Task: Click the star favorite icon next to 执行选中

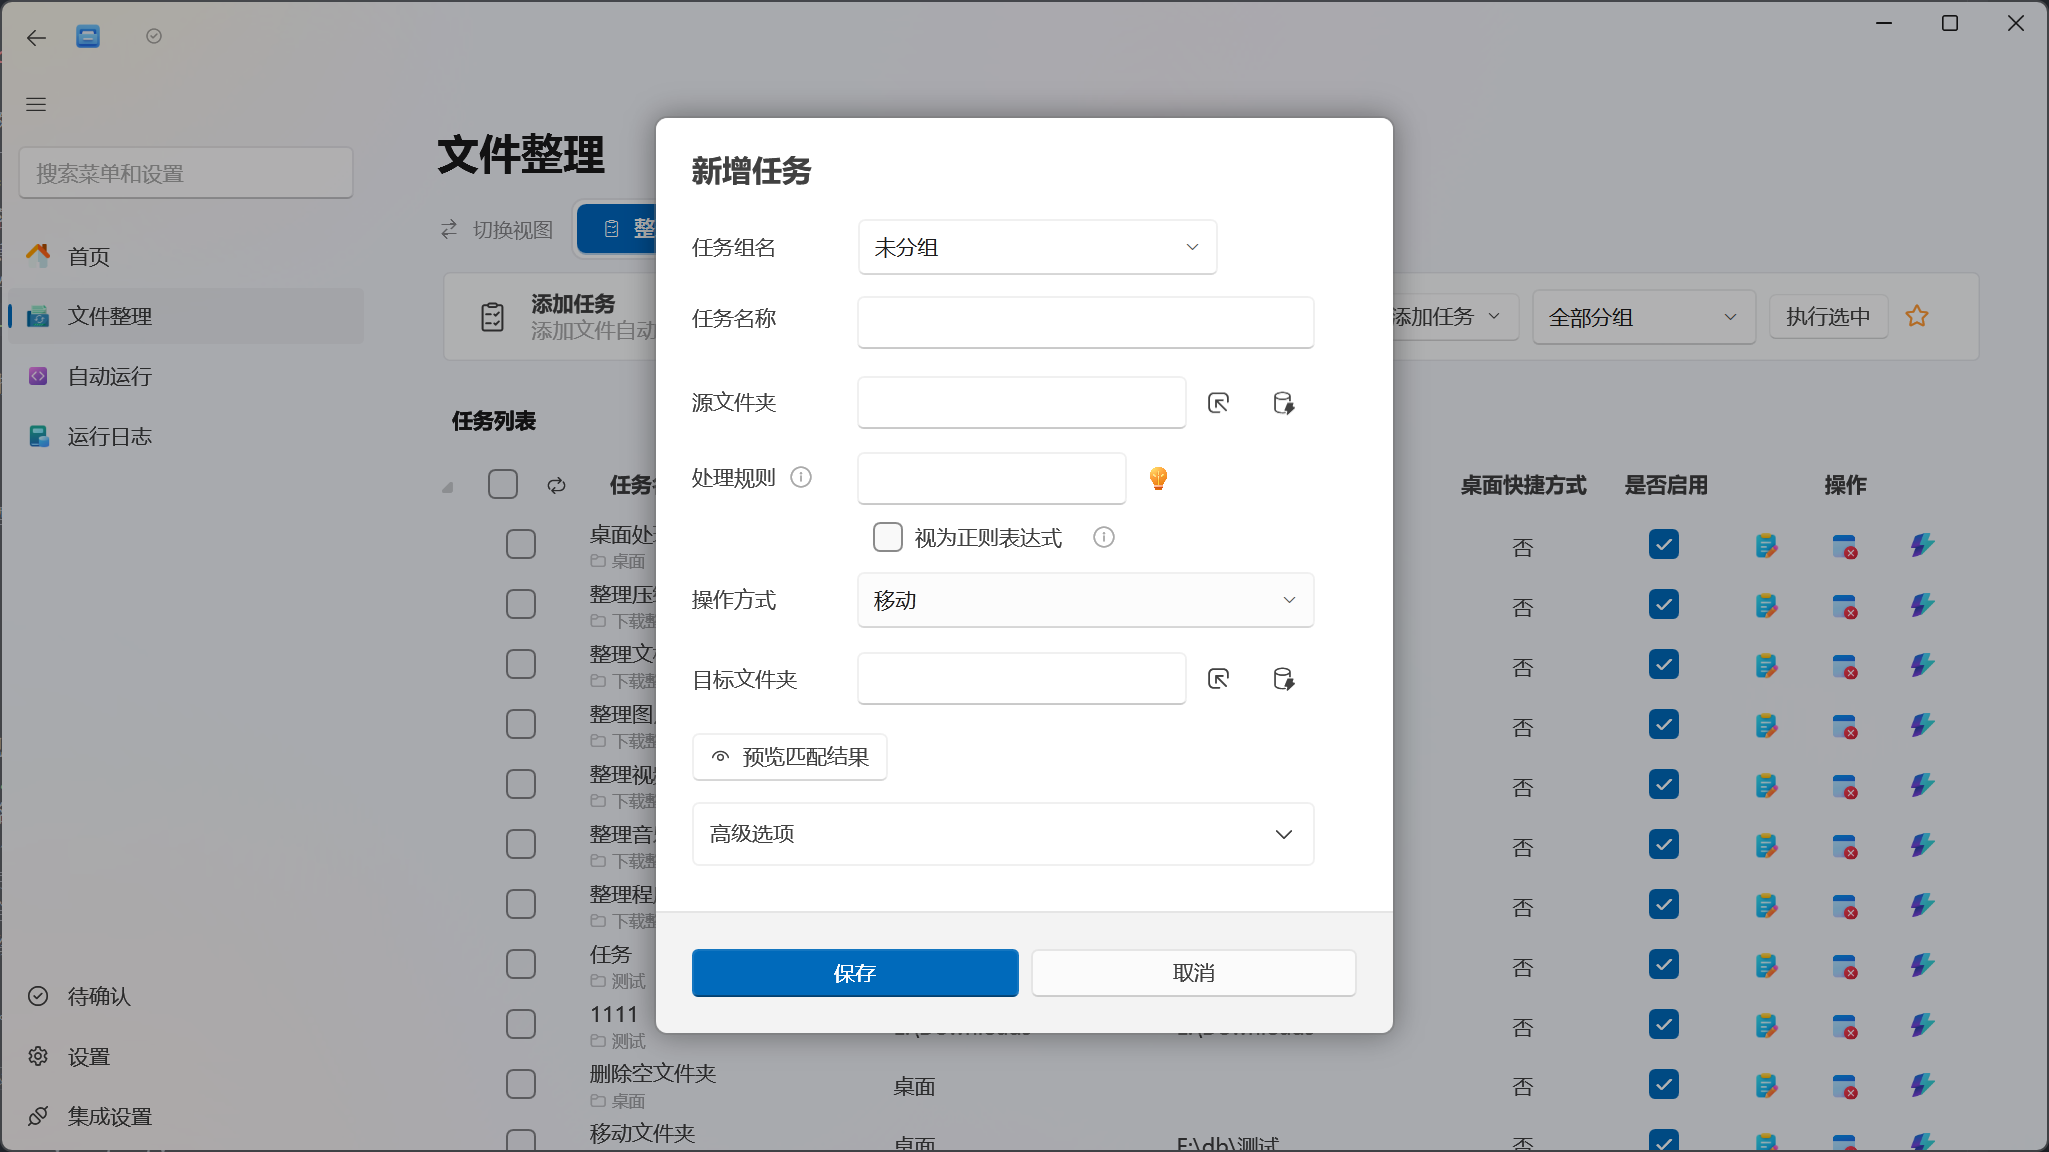Action: tap(1917, 316)
